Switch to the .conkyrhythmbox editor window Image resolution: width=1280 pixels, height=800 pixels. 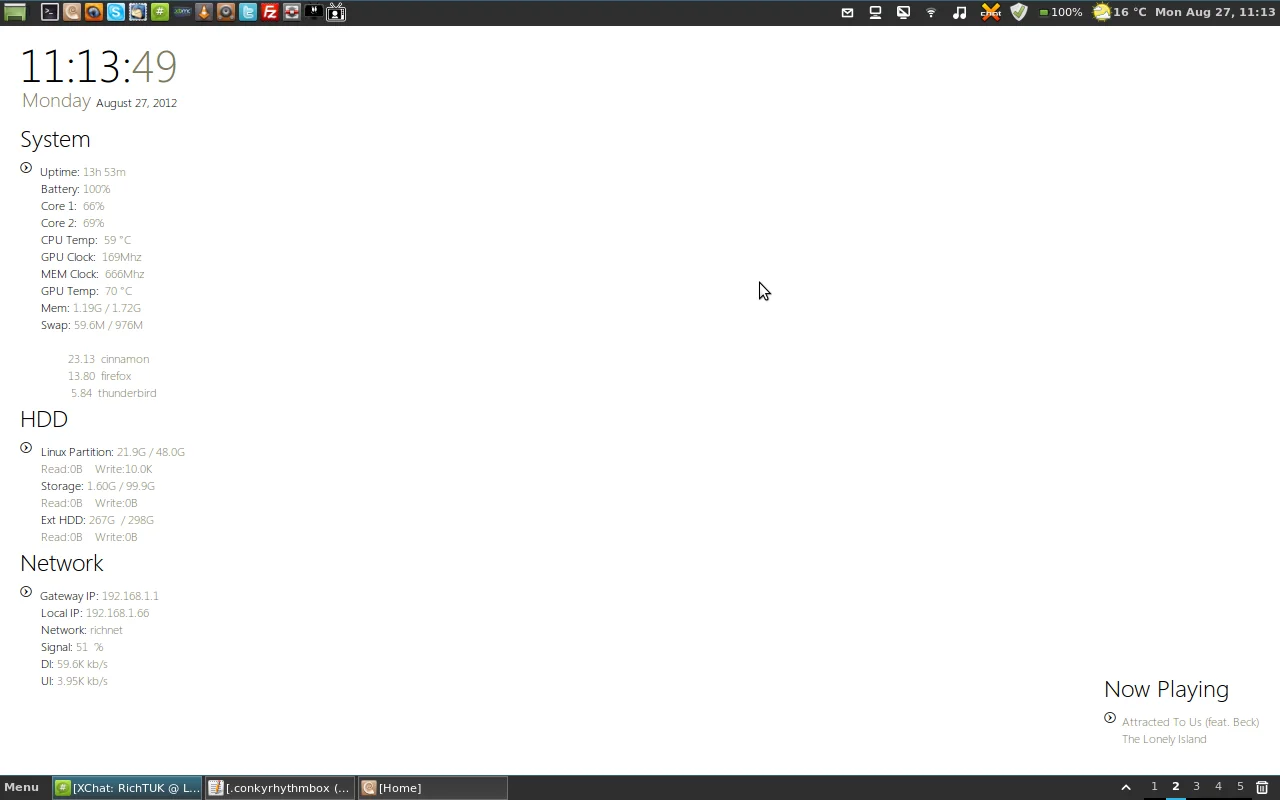[x=280, y=788]
